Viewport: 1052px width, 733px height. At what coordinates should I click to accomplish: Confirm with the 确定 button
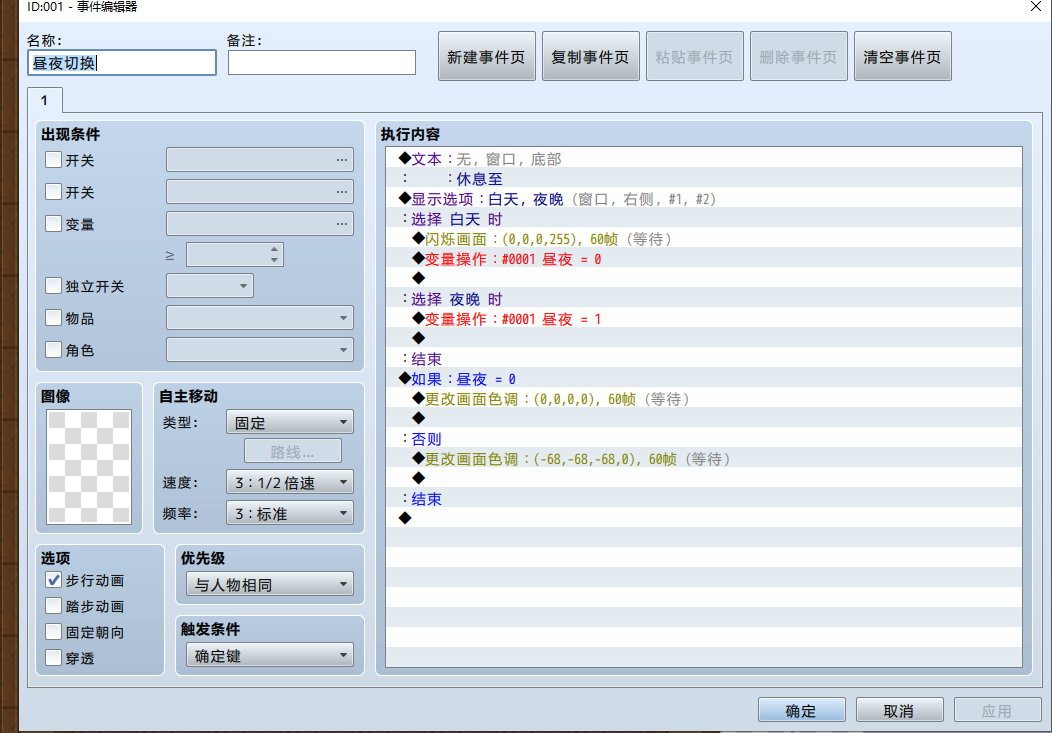(801, 710)
